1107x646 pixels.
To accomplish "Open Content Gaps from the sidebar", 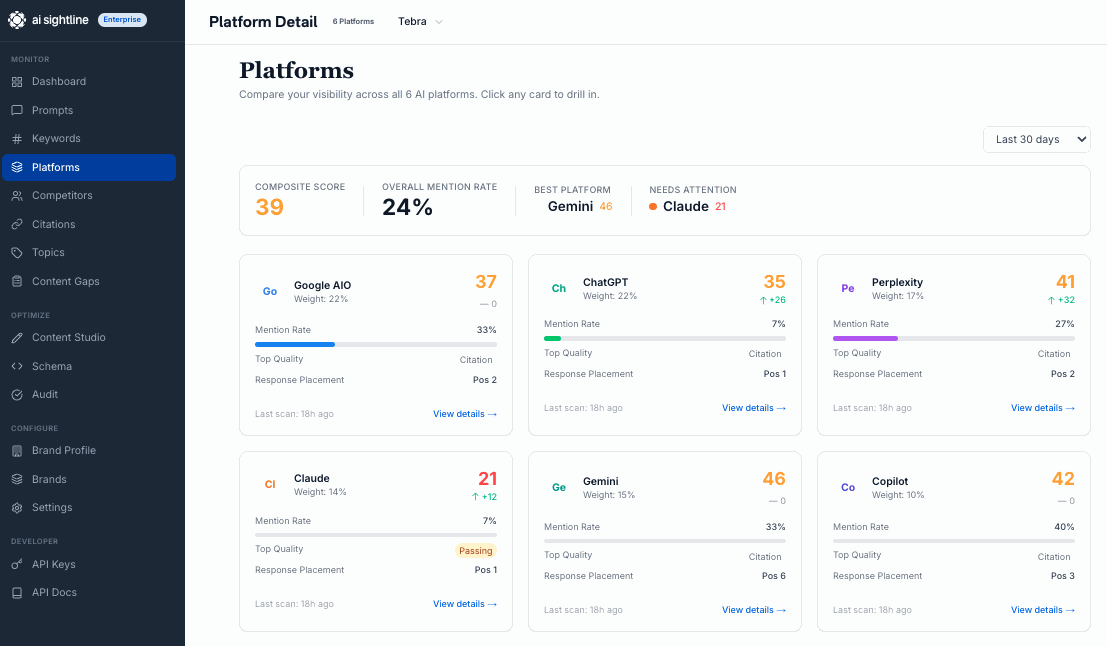I will coord(64,281).
